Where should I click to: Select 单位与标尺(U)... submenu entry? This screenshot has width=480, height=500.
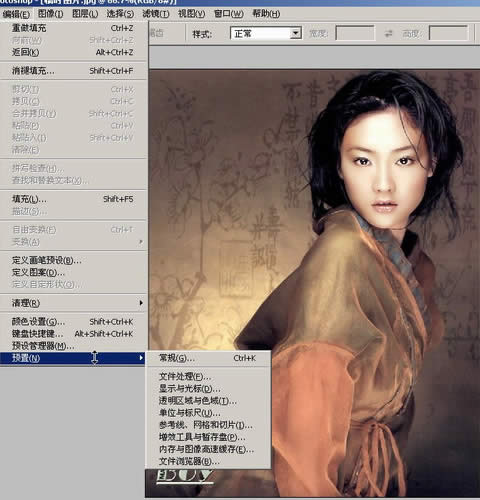tap(208, 413)
